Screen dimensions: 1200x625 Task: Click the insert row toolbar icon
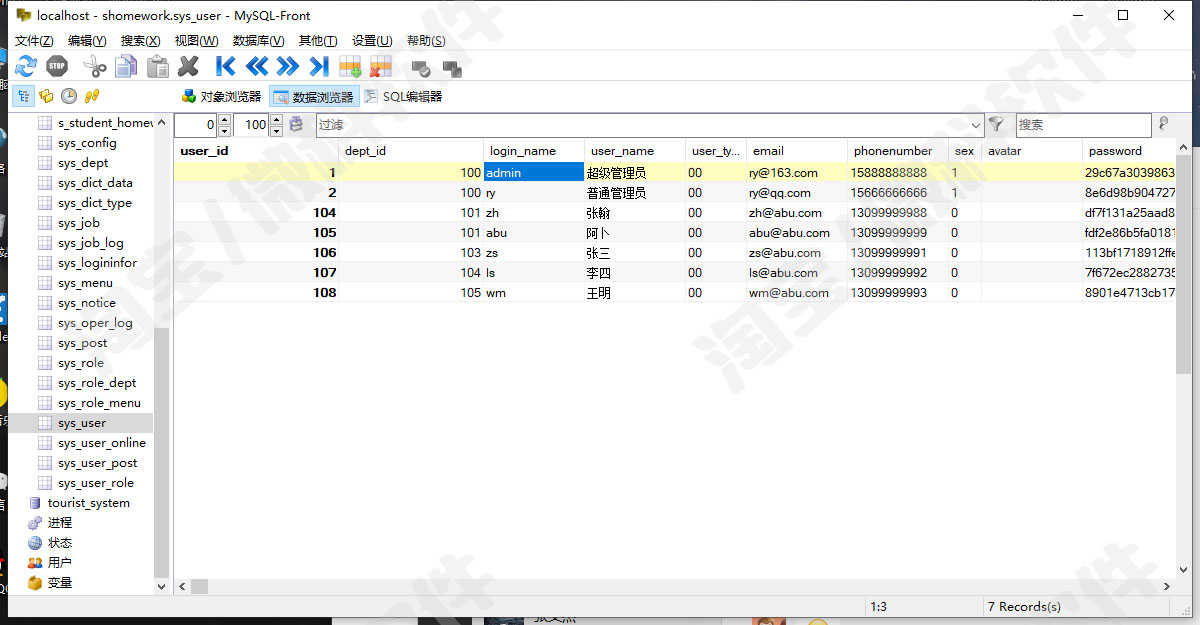[350, 67]
